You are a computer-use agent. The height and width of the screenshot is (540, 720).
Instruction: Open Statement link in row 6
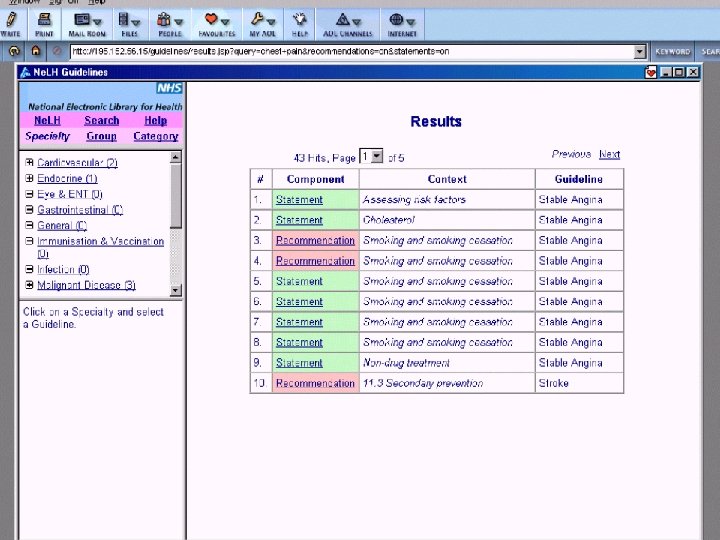299,302
